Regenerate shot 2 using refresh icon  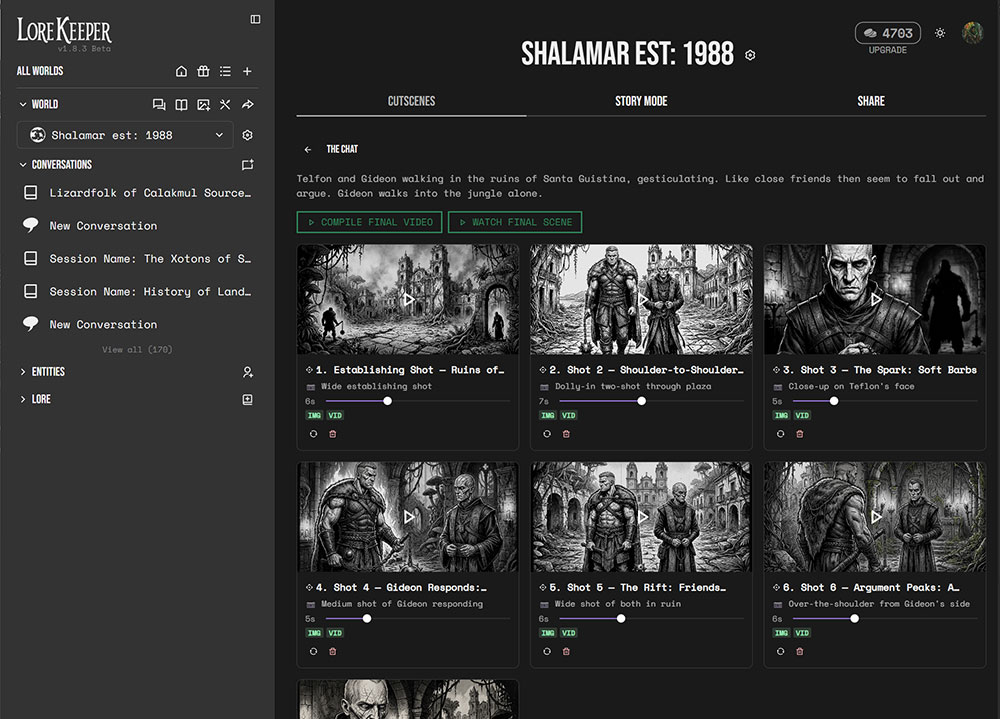pyautogui.click(x=547, y=434)
